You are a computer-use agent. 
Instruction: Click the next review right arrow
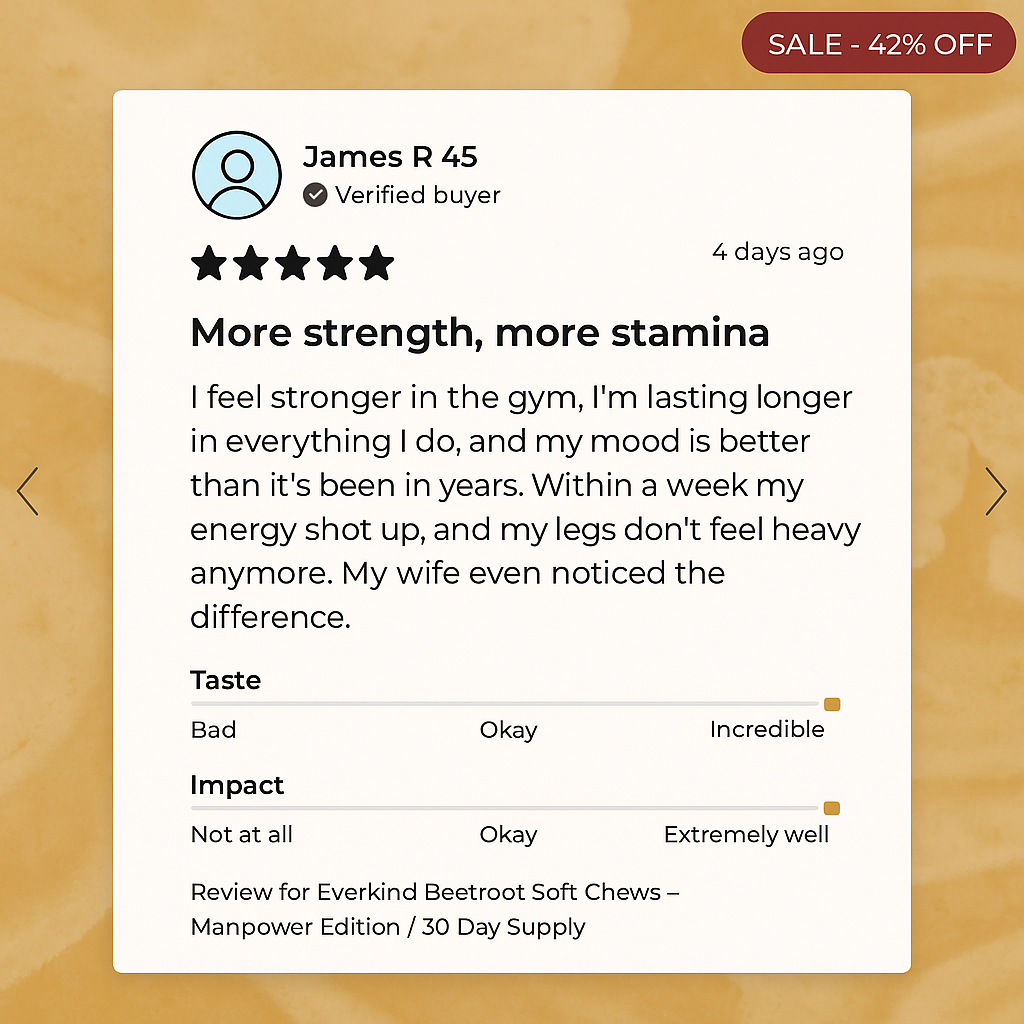(995, 491)
